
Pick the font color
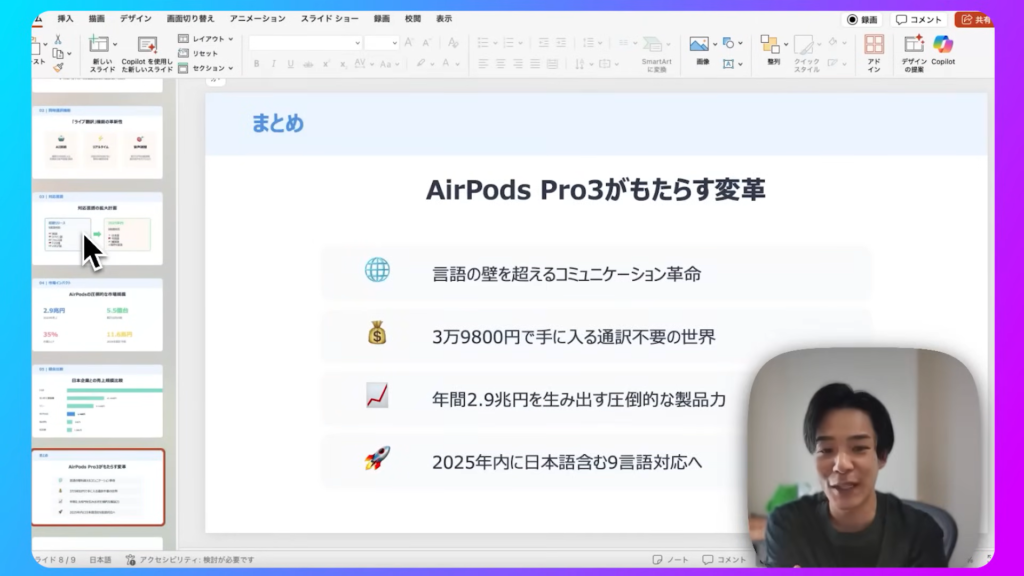click(x=446, y=64)
